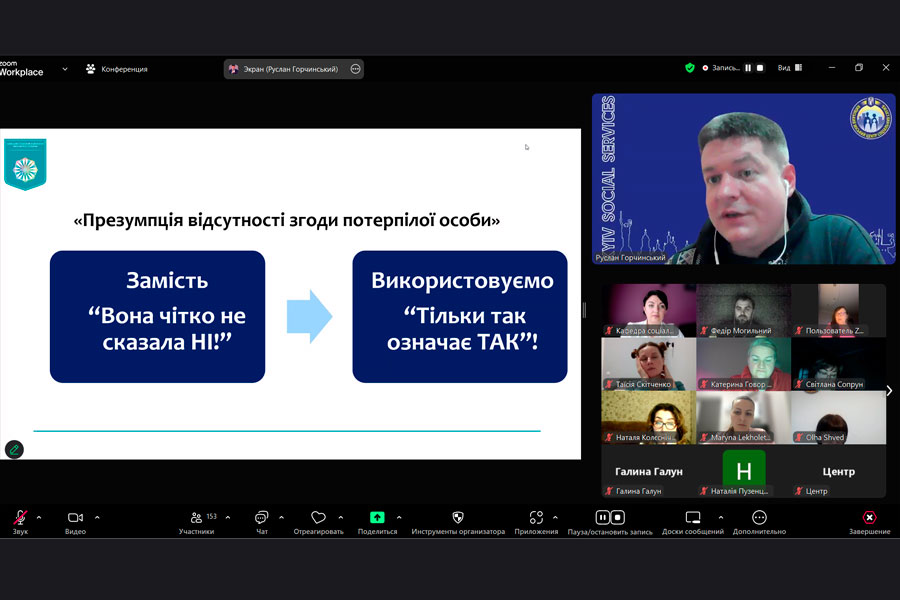Click the slide title Презумпція відсутності згоди
Image resolution: width=900 pixels, height=600 pixels.
[286, 220]
